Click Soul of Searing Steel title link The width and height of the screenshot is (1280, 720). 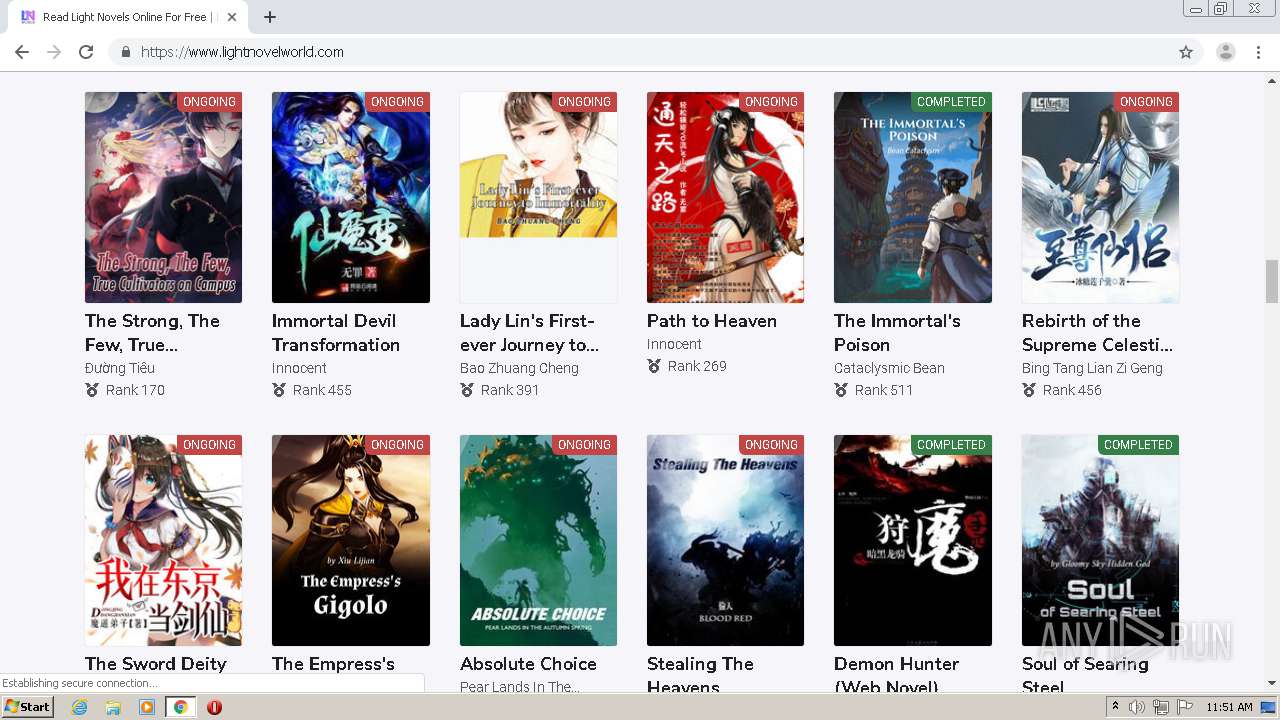tap(1085, 675)
